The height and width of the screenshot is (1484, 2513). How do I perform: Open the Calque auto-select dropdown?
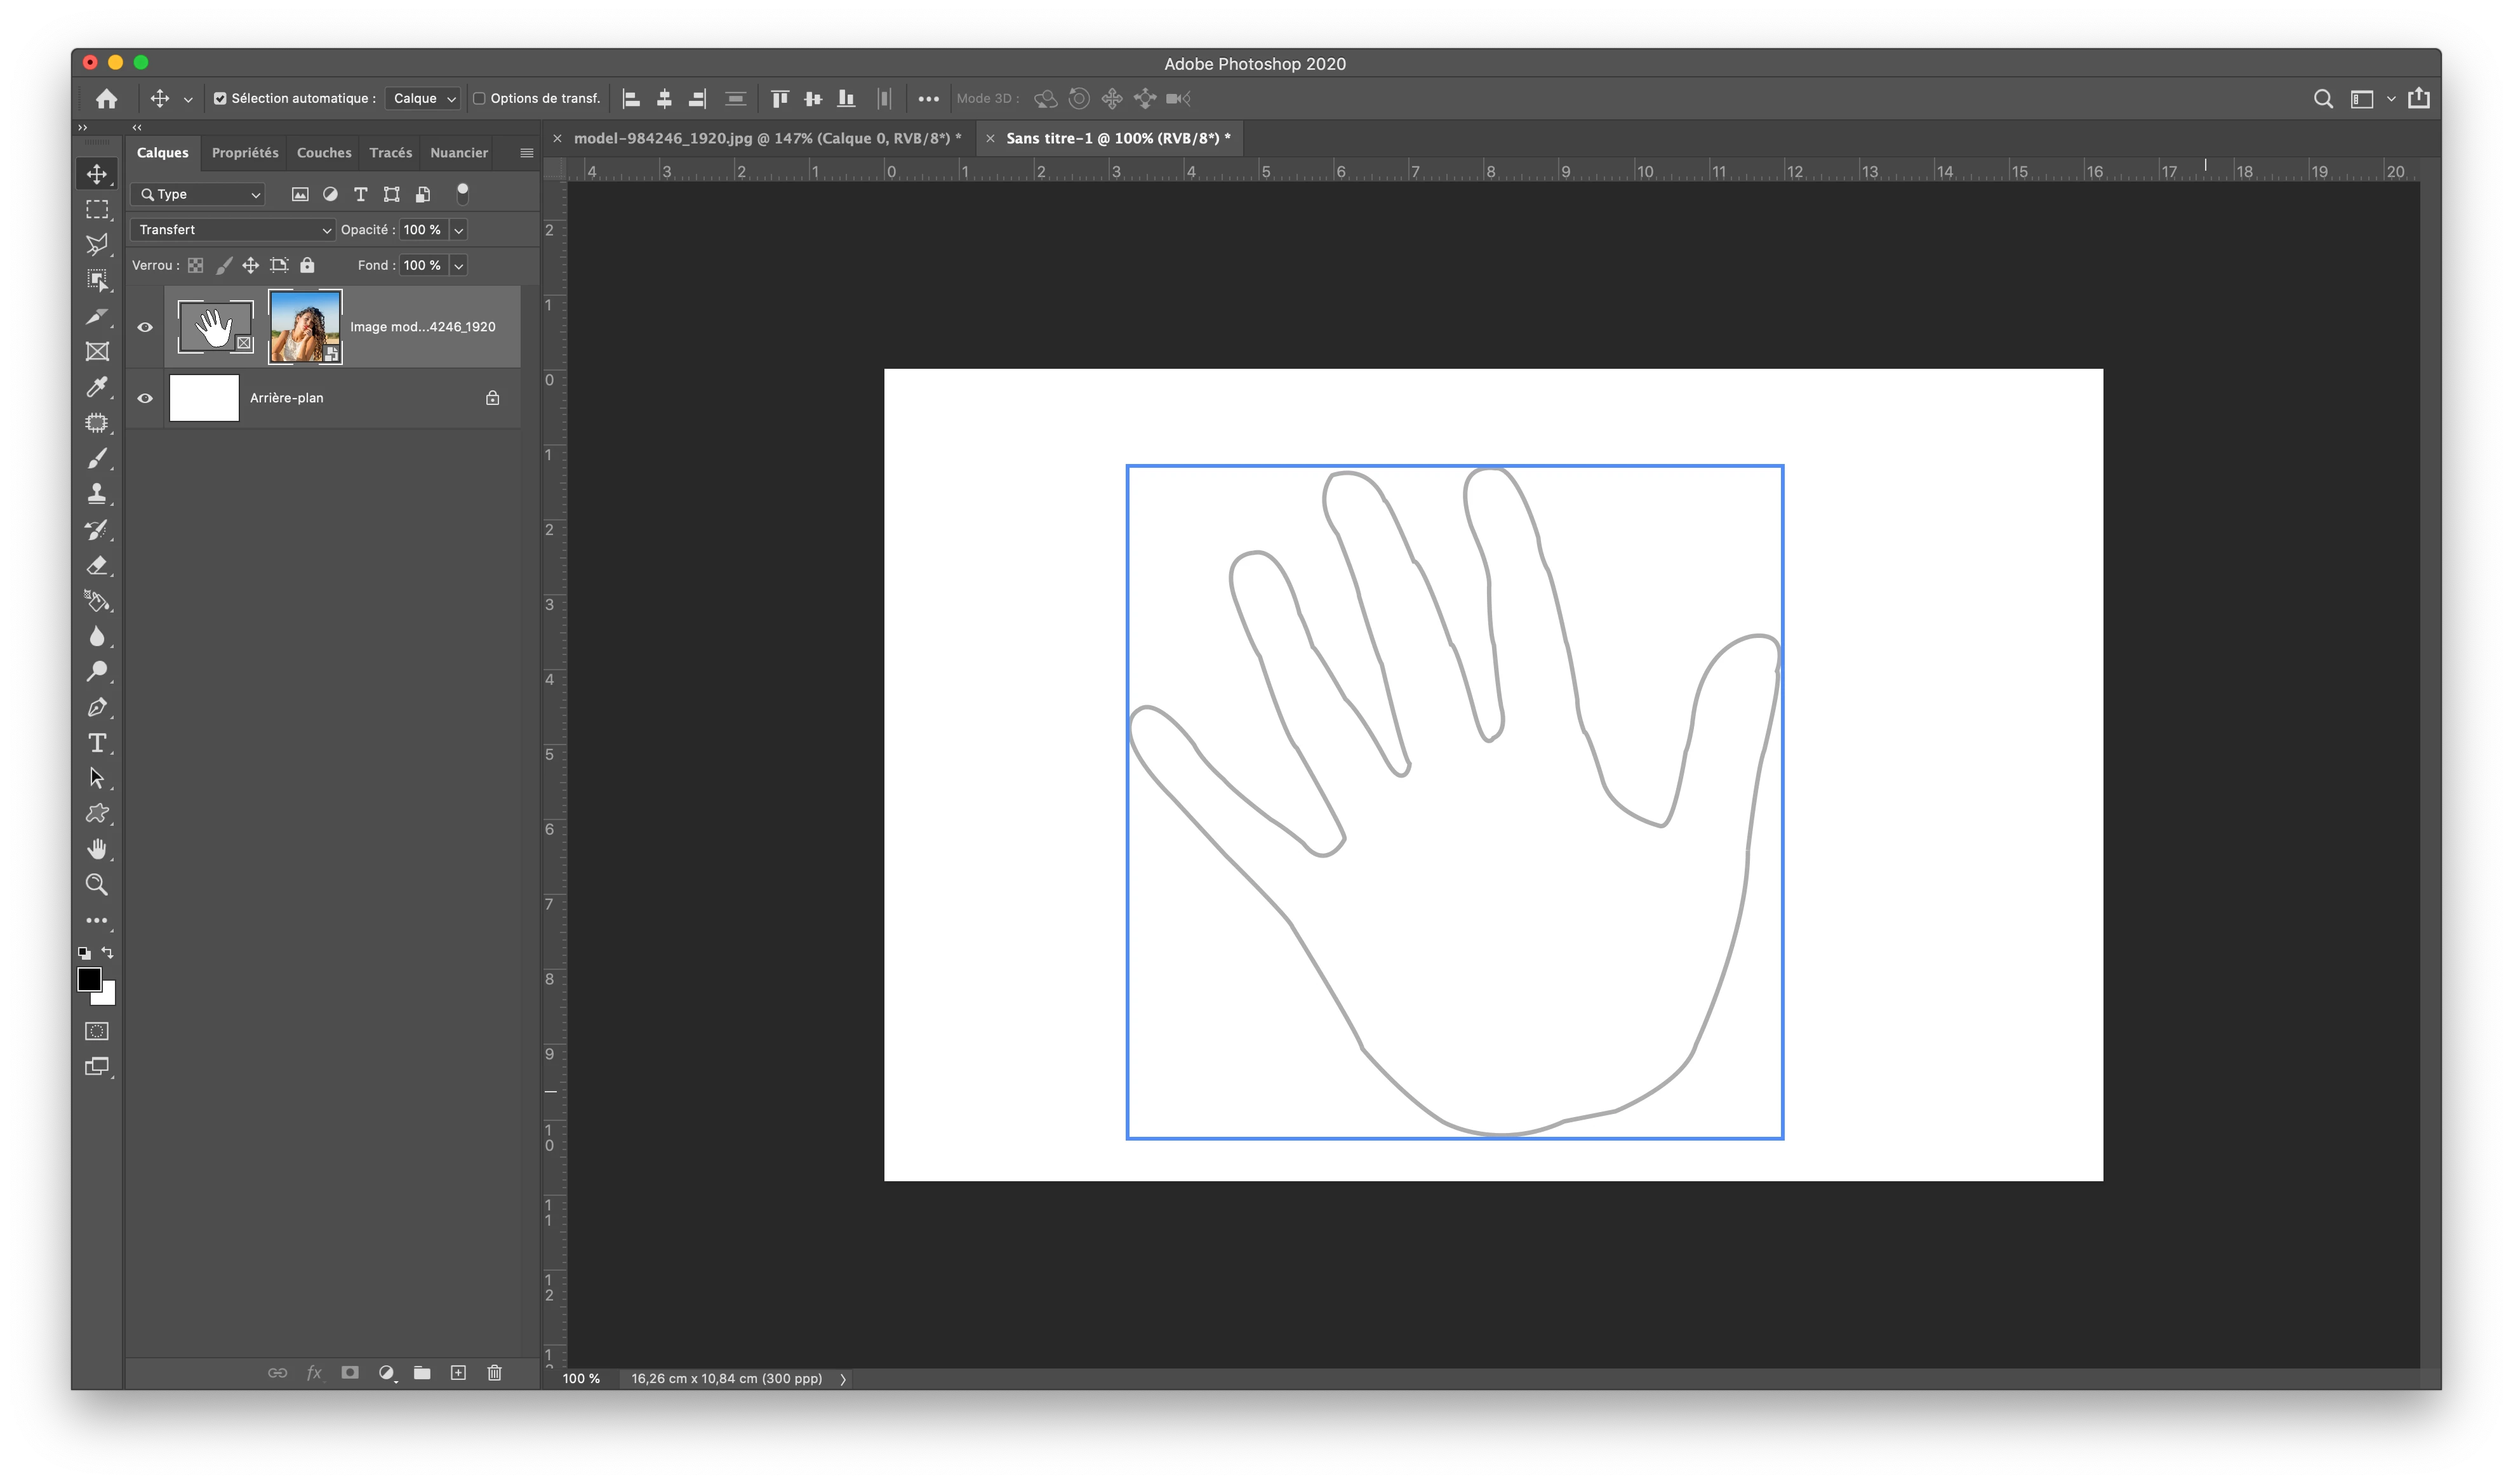pos(423,99)
